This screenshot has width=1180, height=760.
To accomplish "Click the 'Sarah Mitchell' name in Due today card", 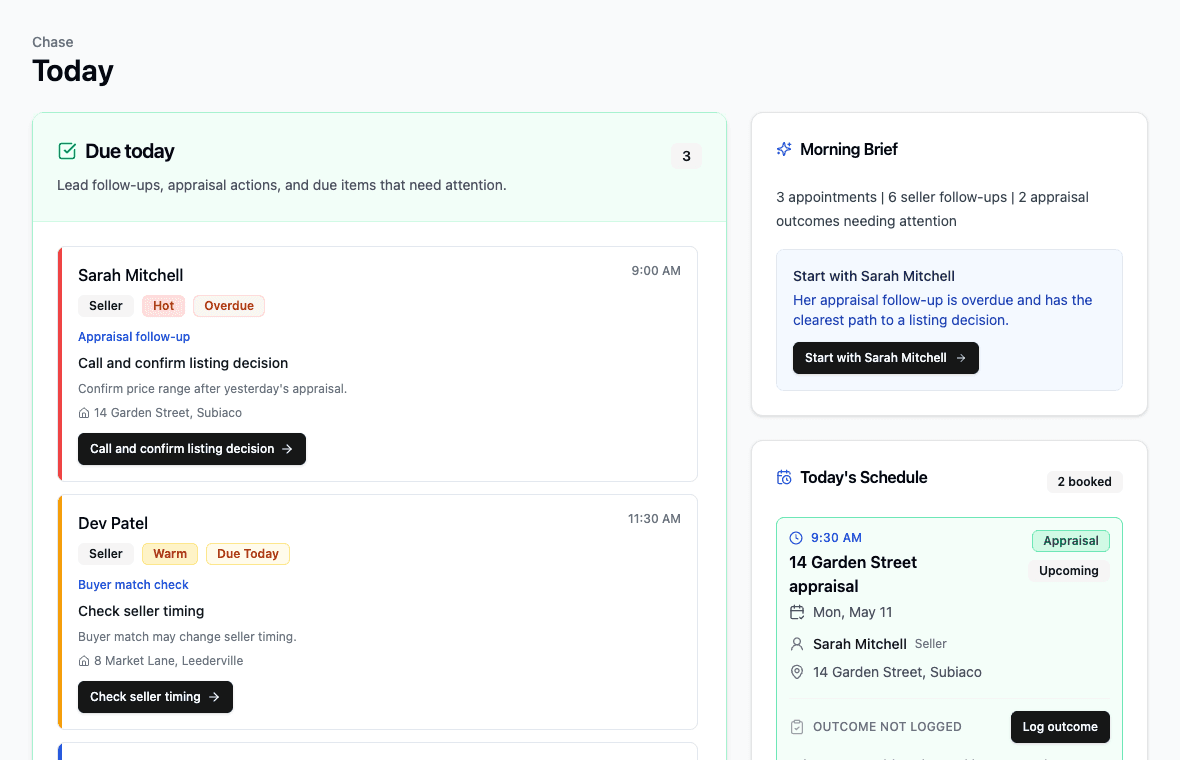I will (131, 275).
